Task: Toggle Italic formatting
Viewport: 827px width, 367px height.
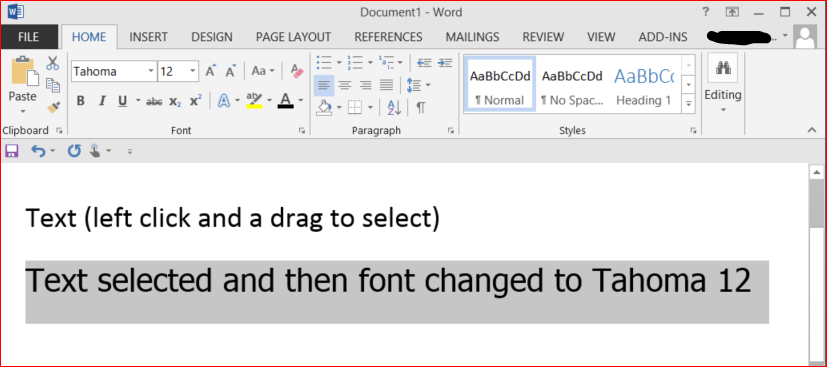Action: 102,101
